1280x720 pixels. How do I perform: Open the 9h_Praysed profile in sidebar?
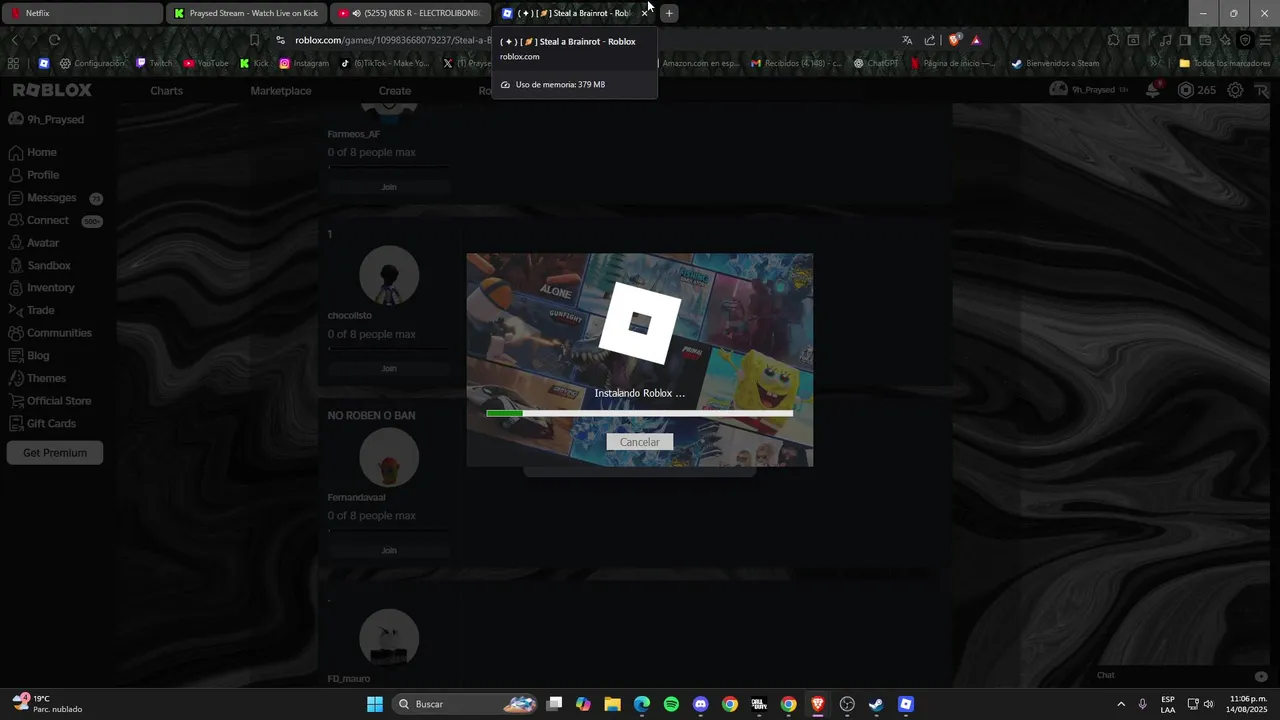pyautogui.click(x=46, y=119)
